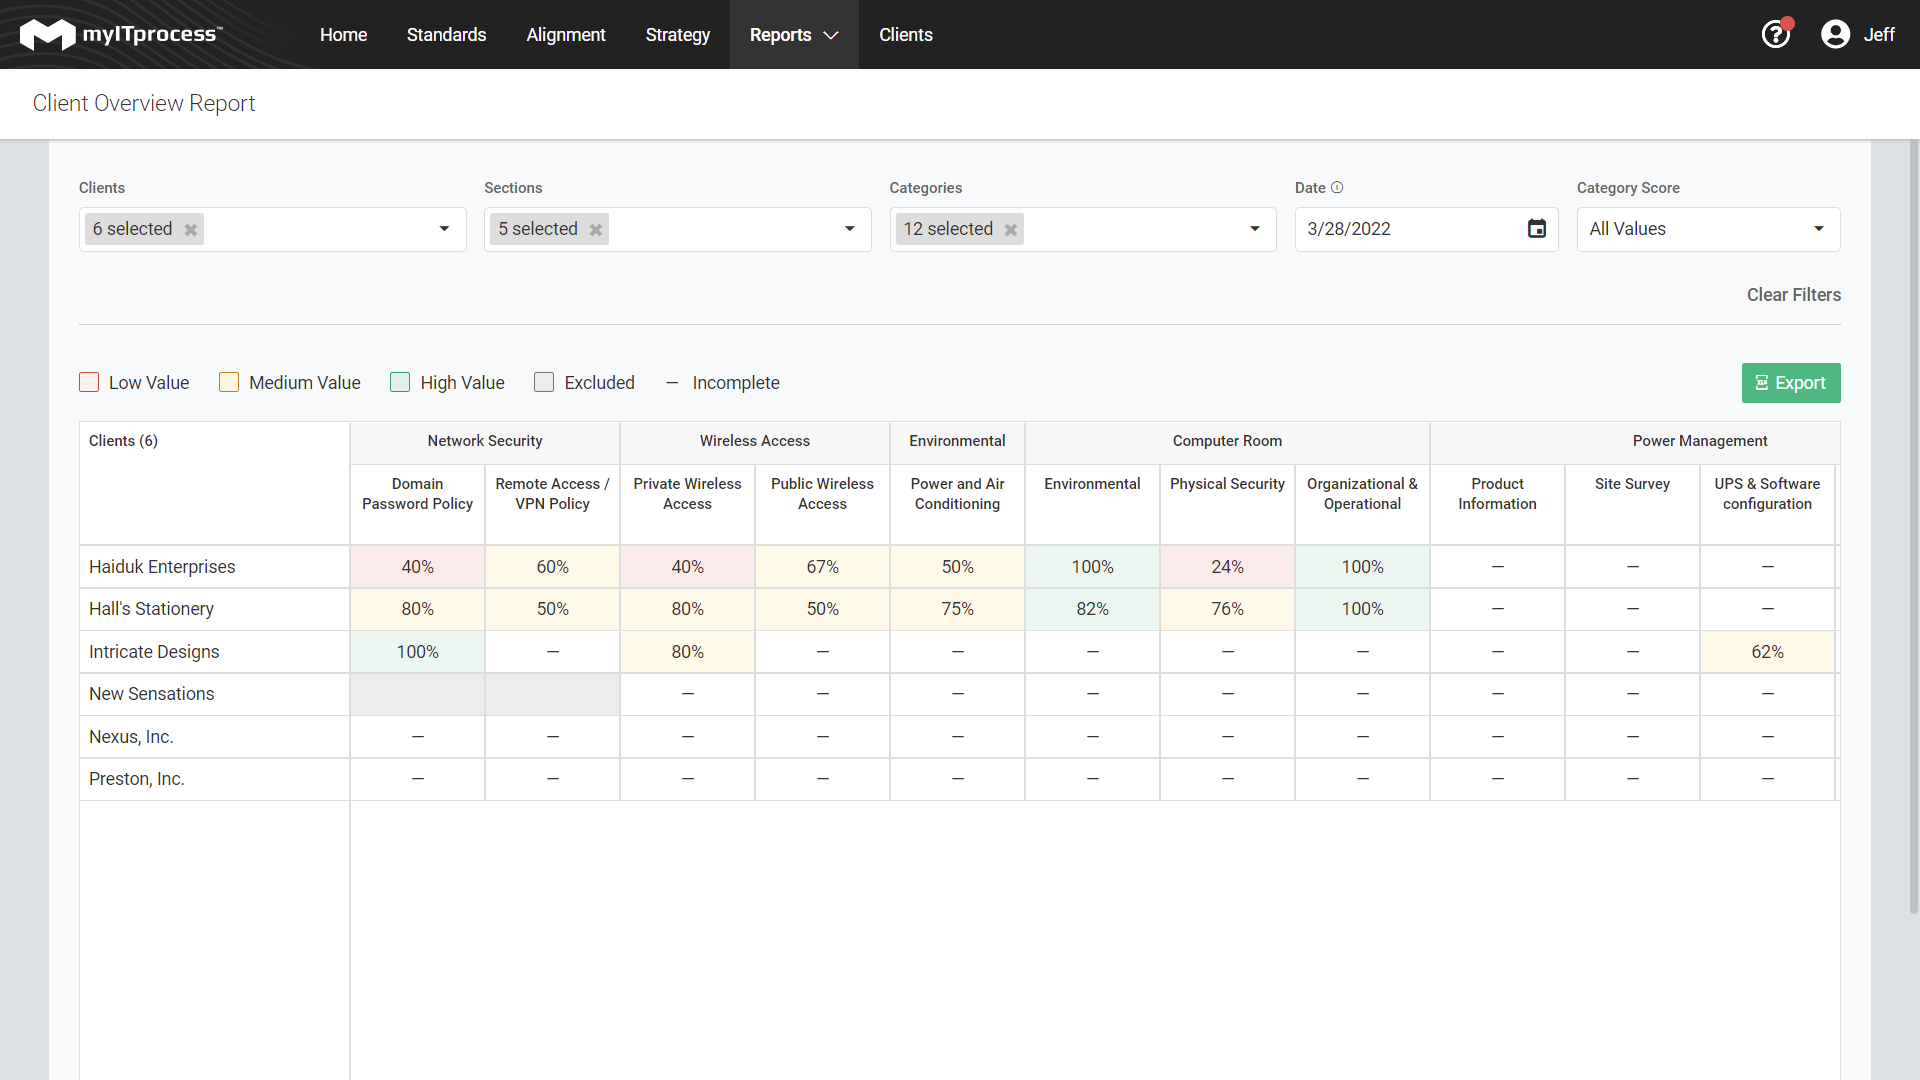Open the help question mark icon
Image resolution: width=1920 pixels, height=1080 pixels.
click(1776, 34)
